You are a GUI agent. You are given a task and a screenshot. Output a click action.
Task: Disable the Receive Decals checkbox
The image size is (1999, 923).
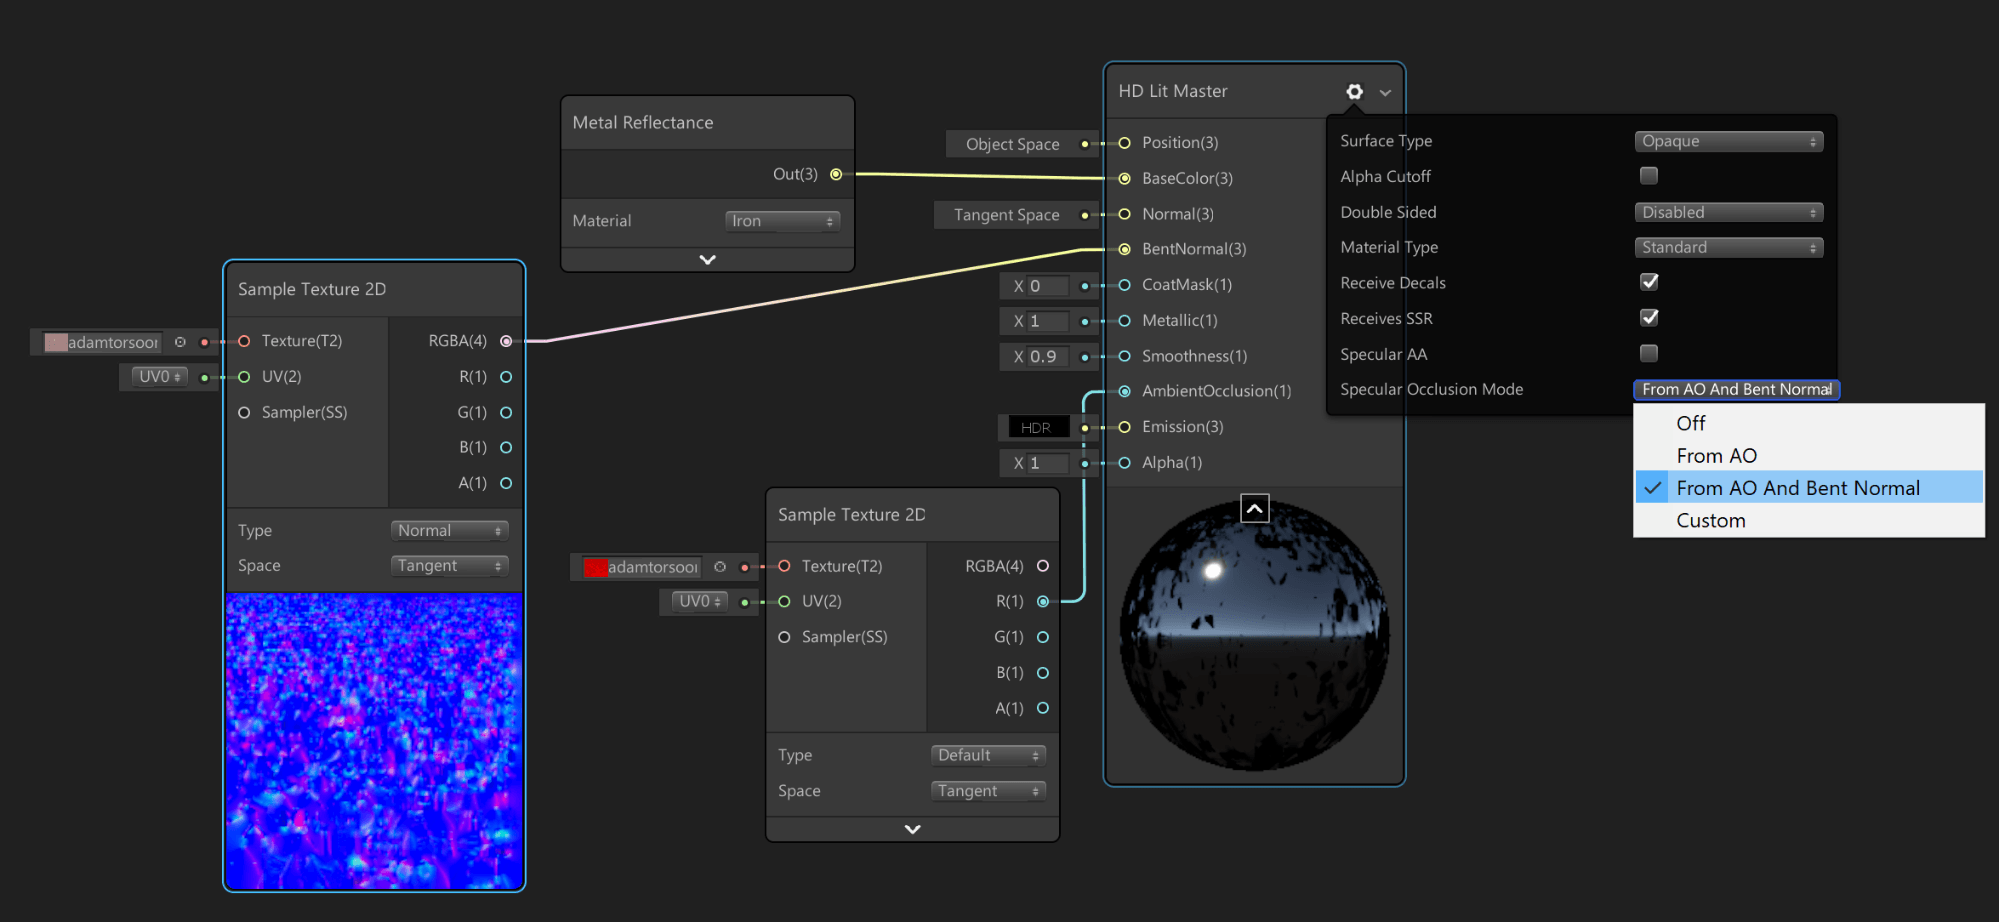tap(1649, 282)
